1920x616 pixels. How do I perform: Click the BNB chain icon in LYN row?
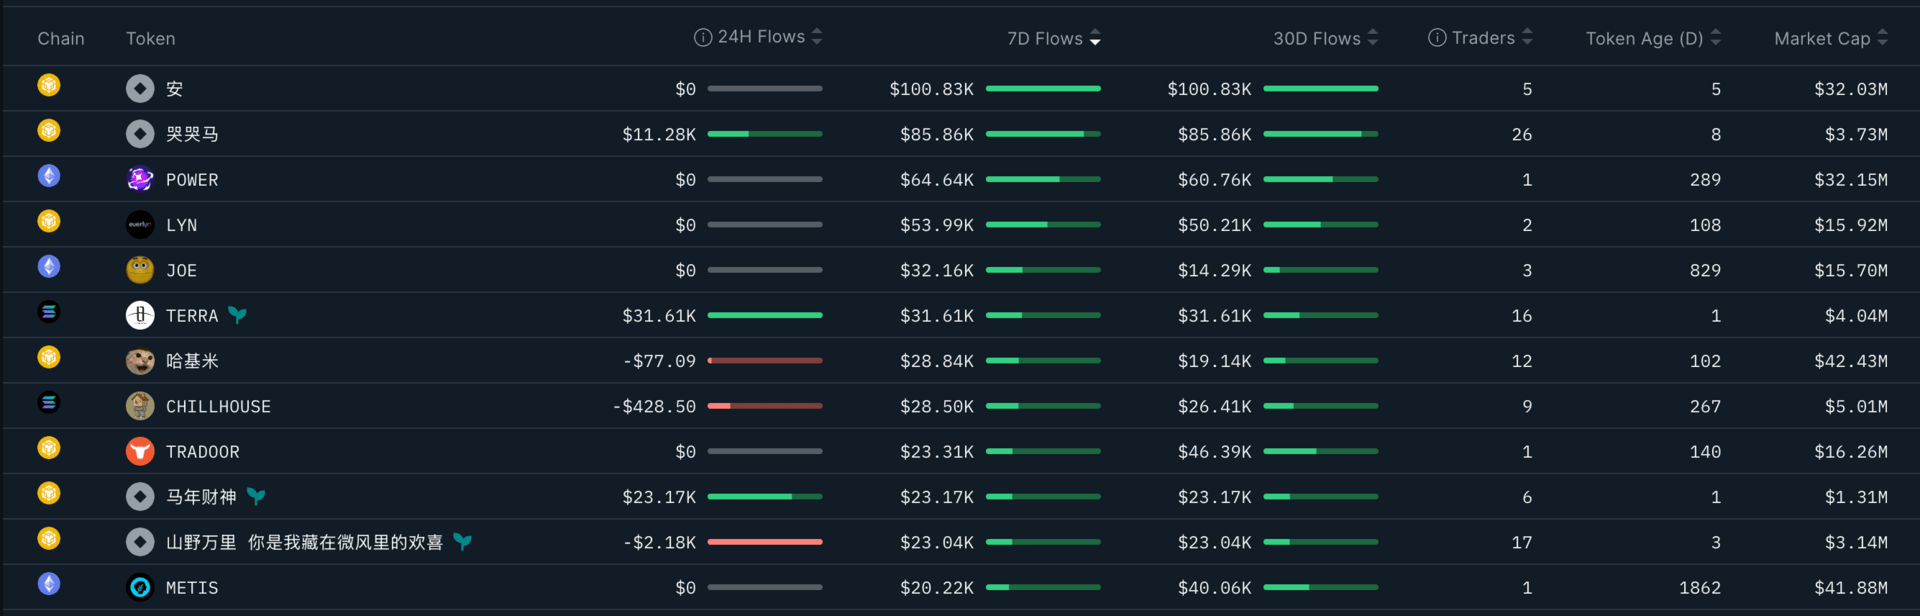tap(49, 221)
